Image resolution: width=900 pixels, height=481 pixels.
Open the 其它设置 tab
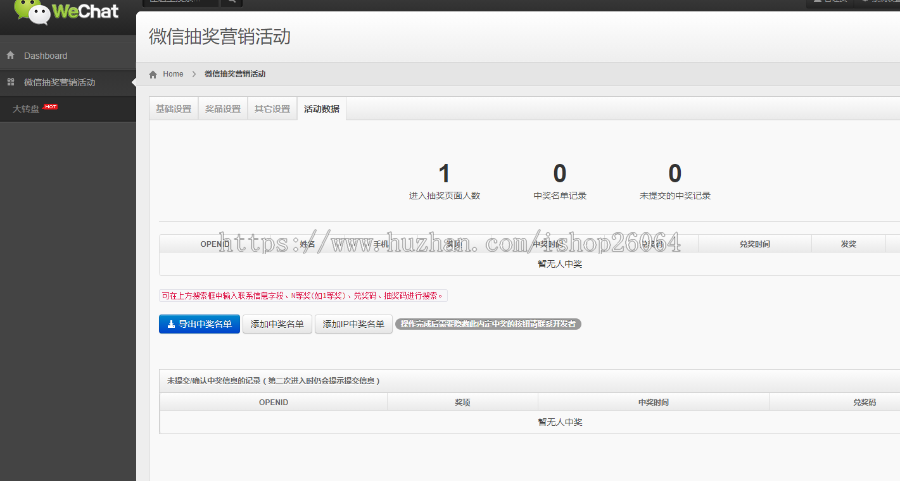(x=271, y=109)
